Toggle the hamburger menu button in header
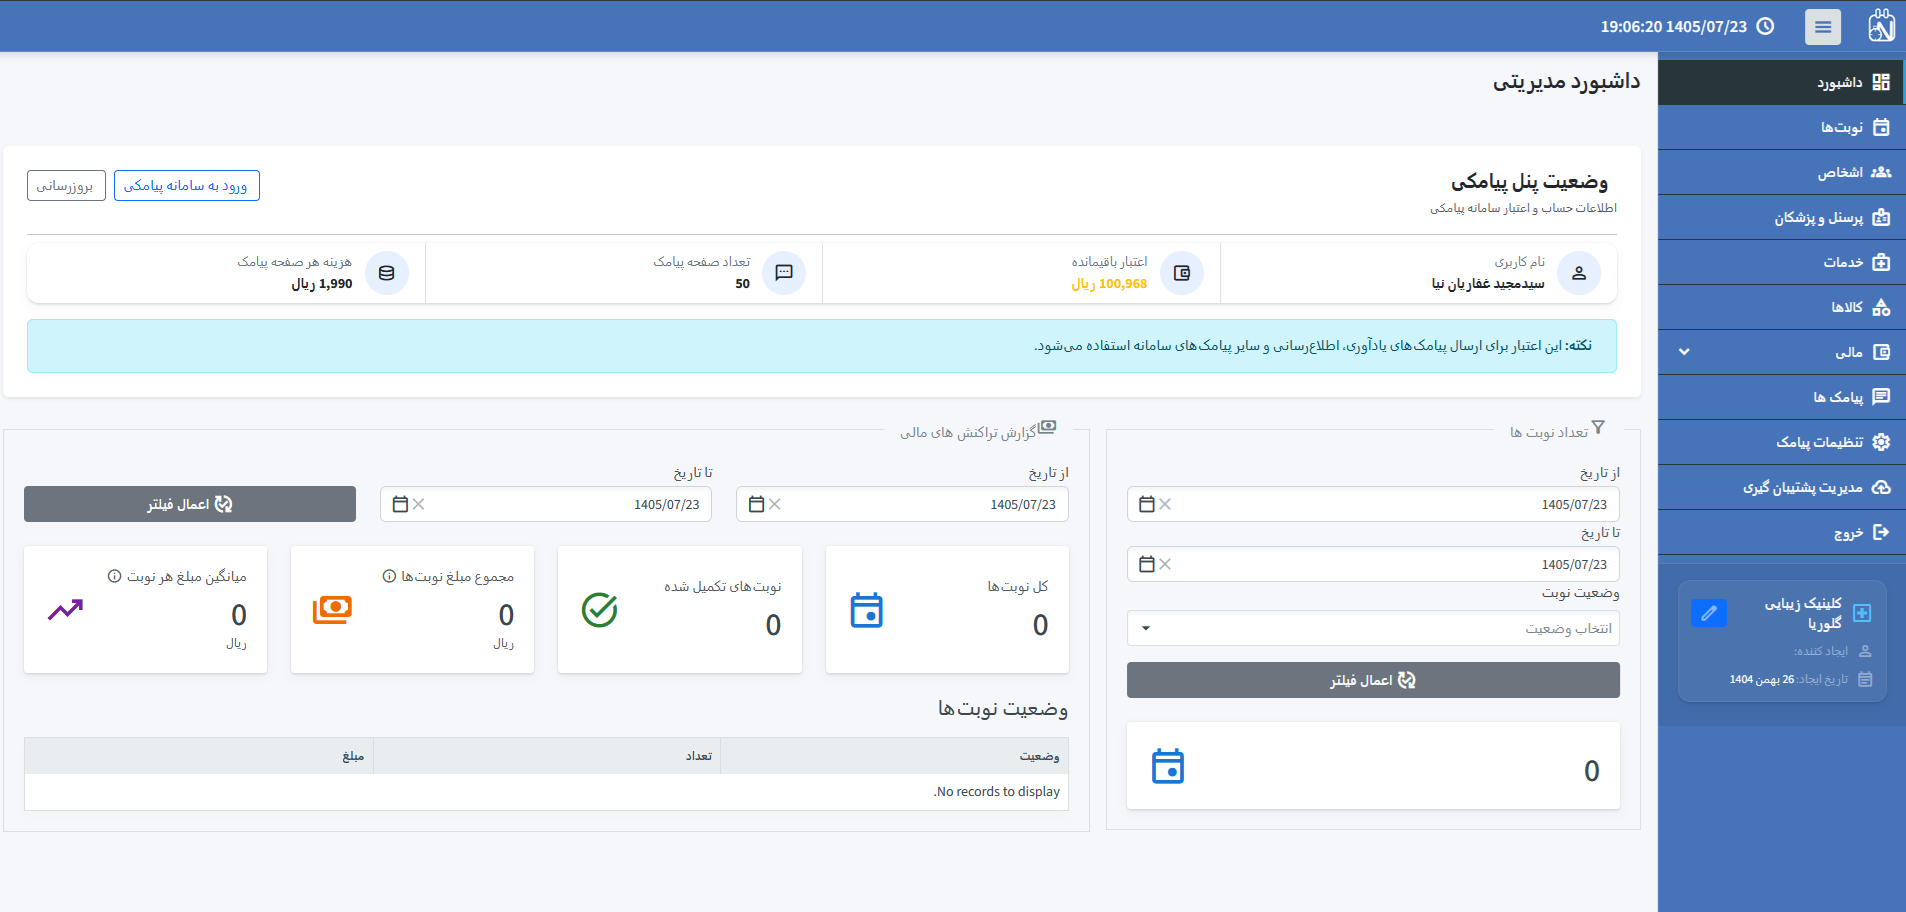This screenshot has height=912, width=1906. [x=1822, y=27]
